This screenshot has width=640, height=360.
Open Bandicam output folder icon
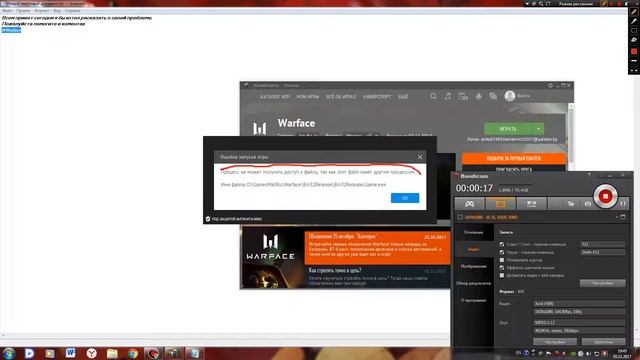(x=571, y=204)
